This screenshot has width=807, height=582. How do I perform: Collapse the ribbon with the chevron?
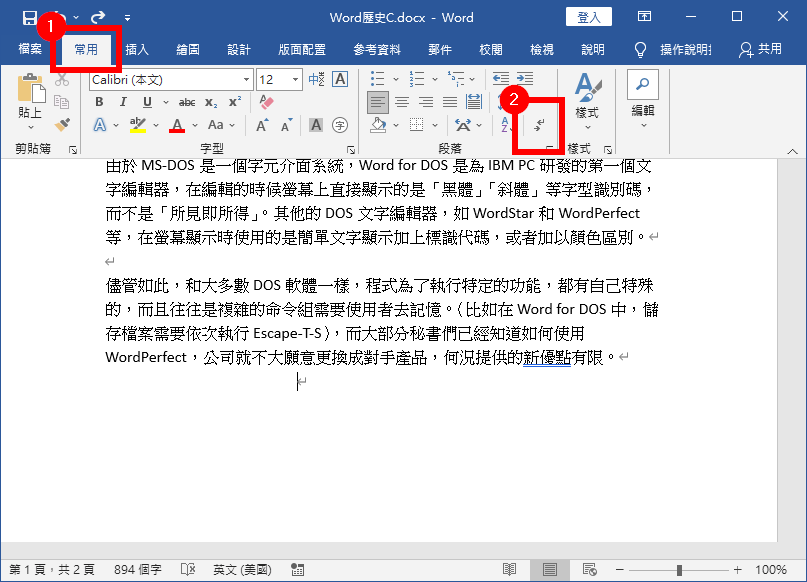pyautogui.click(x=792, y=151)
